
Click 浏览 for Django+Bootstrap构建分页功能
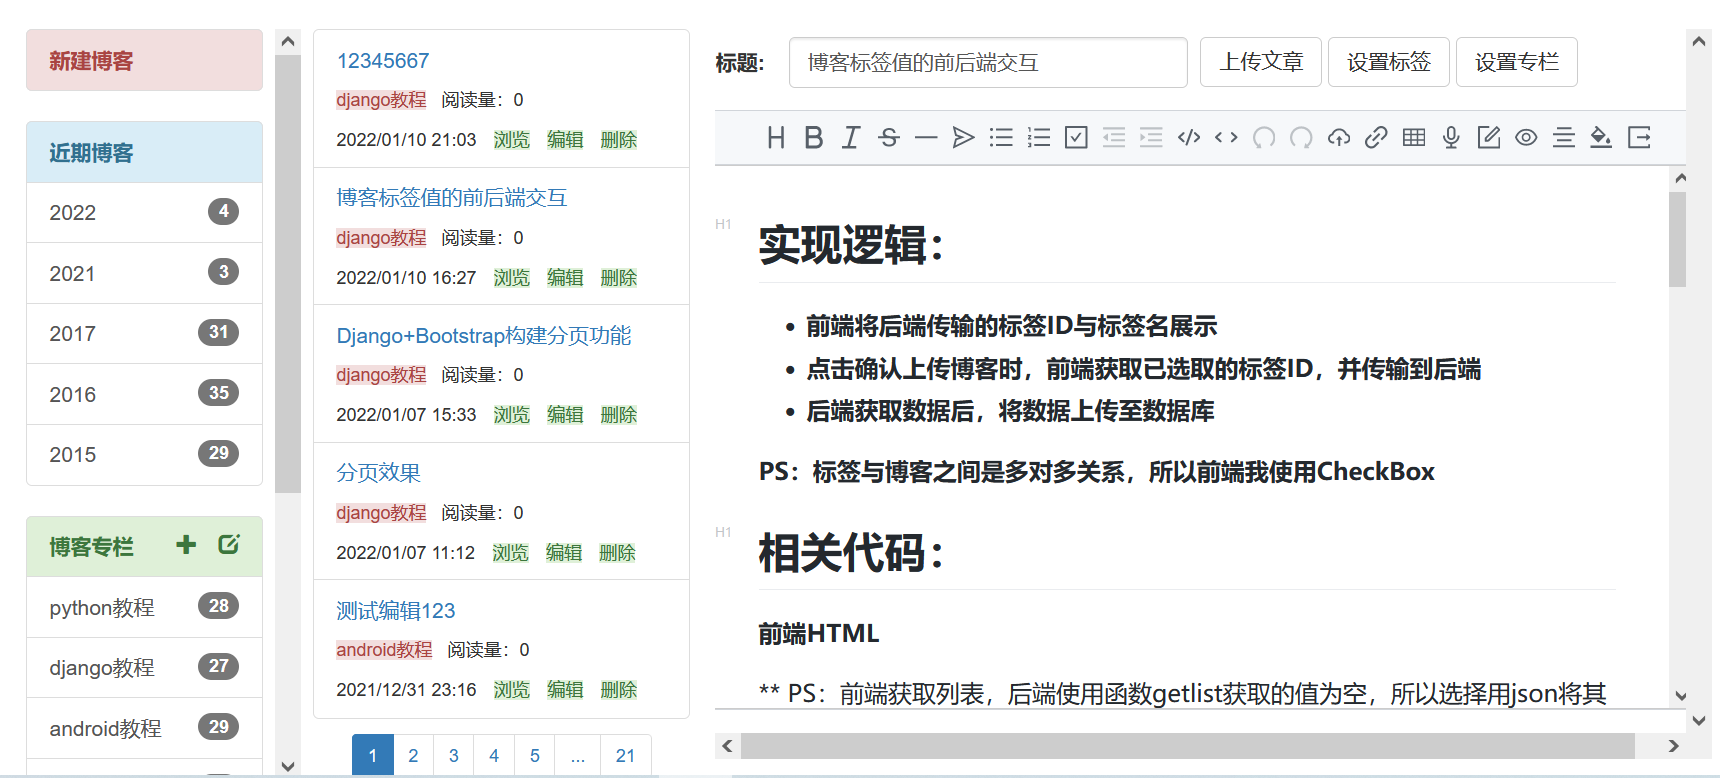[512, 415]
